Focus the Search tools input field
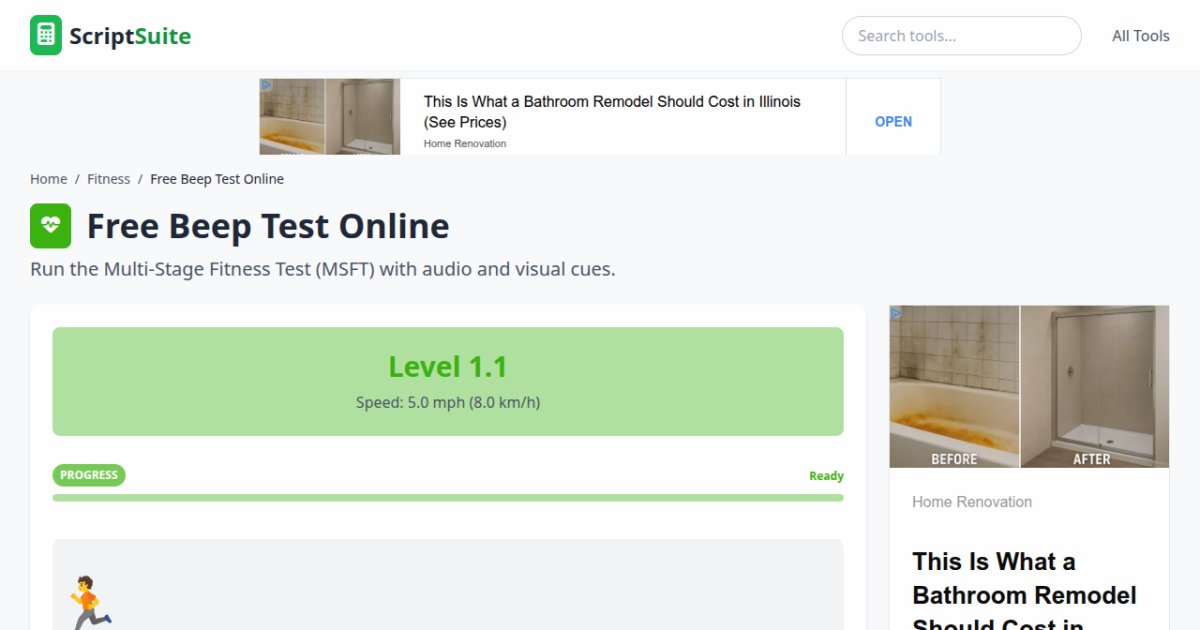This screenshot has width=1200, height=630. click(960, 36)
